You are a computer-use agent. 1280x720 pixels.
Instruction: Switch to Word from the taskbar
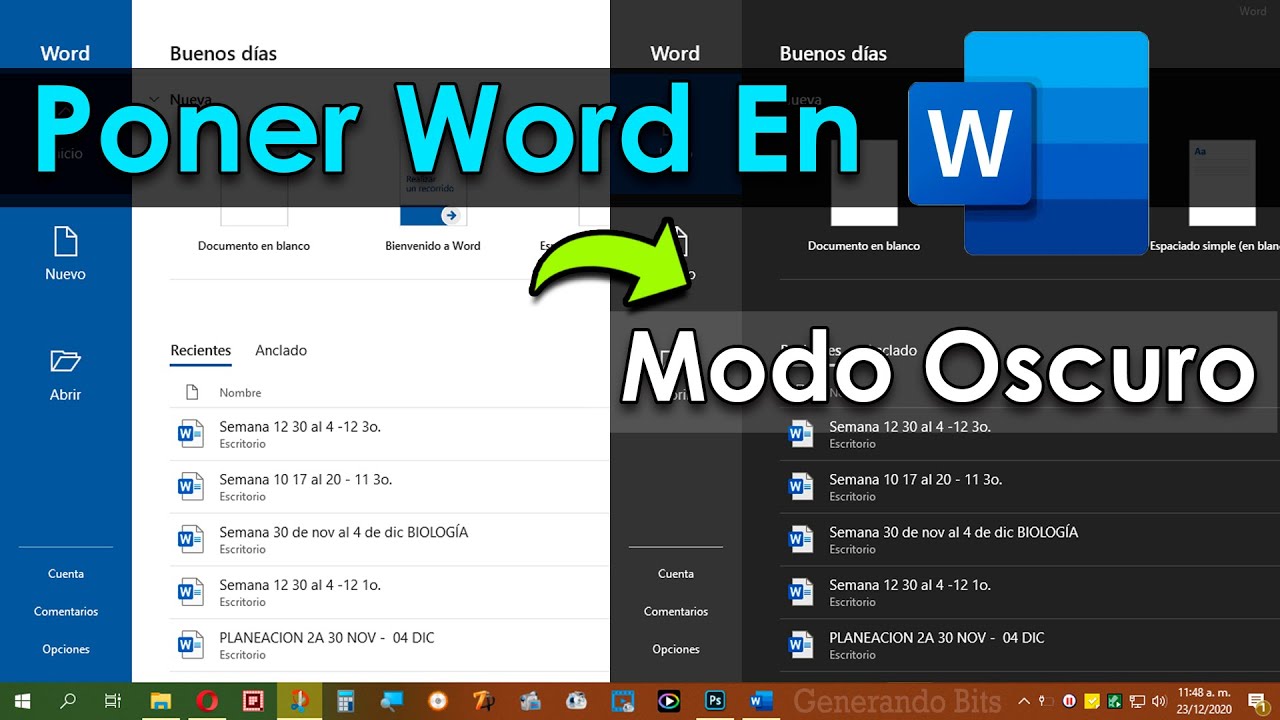761,701
